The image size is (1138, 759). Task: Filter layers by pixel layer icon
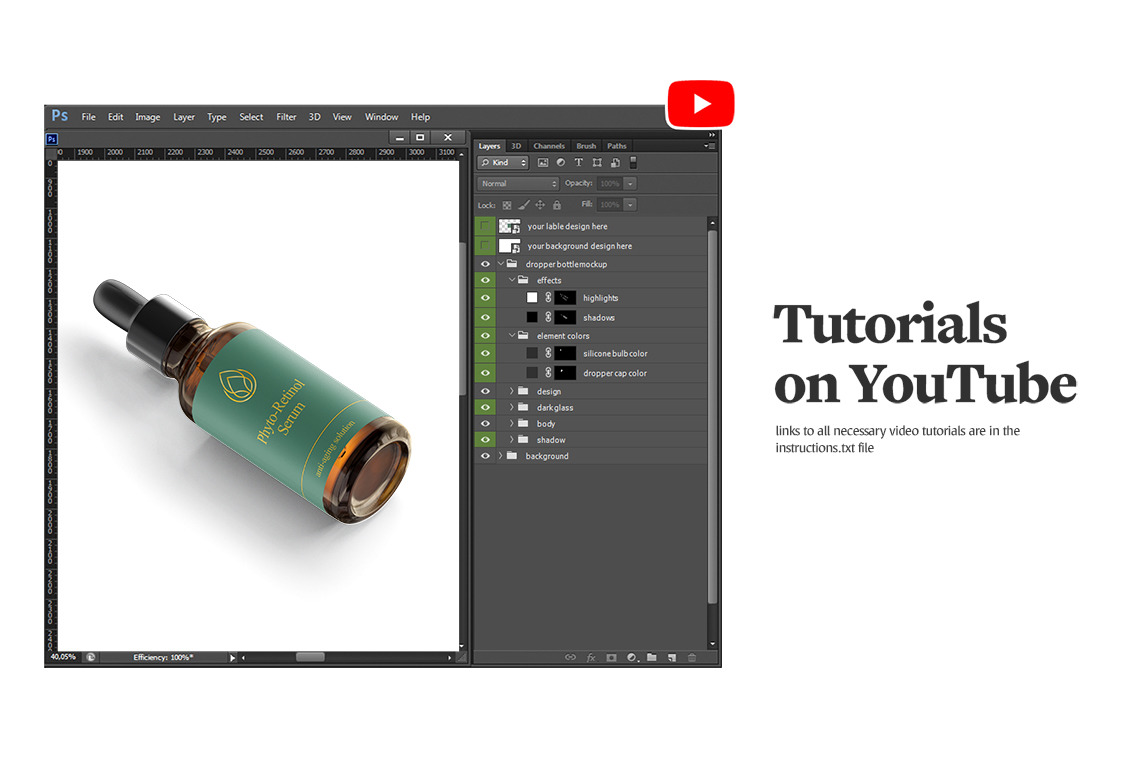(x=542, y=163)
